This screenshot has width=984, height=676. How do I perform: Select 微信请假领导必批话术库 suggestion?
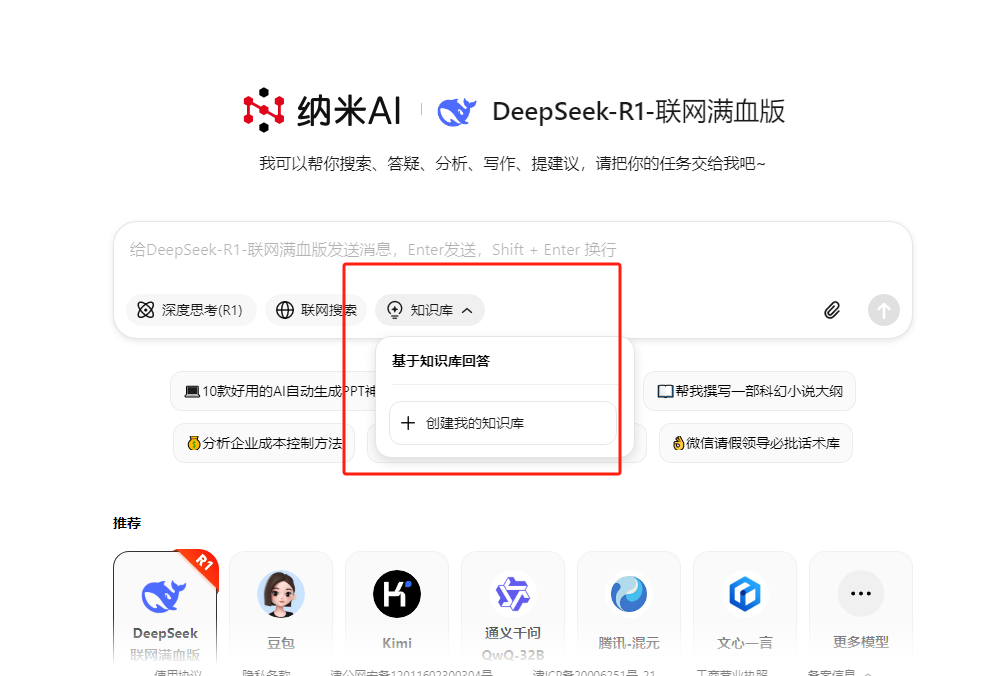(756, 443)
